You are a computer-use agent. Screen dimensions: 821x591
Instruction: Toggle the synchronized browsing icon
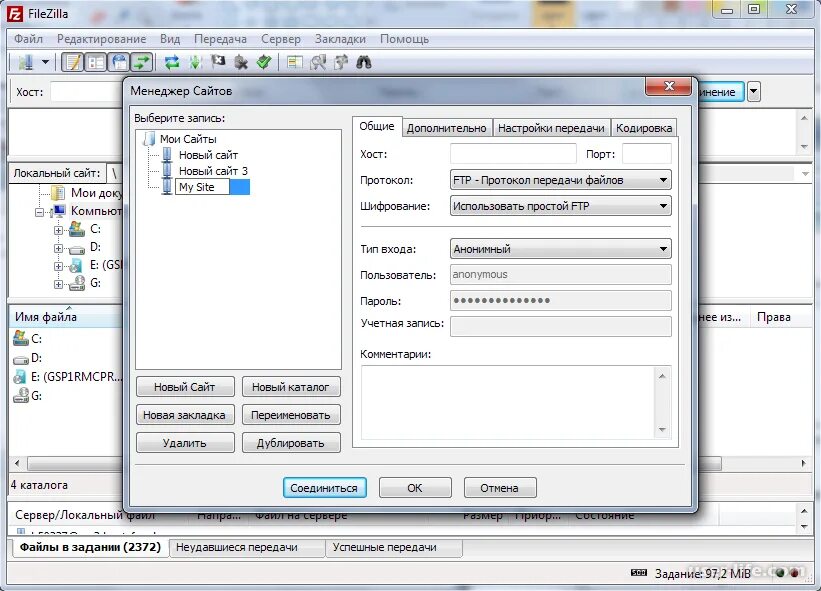click(x=341, y=62)
